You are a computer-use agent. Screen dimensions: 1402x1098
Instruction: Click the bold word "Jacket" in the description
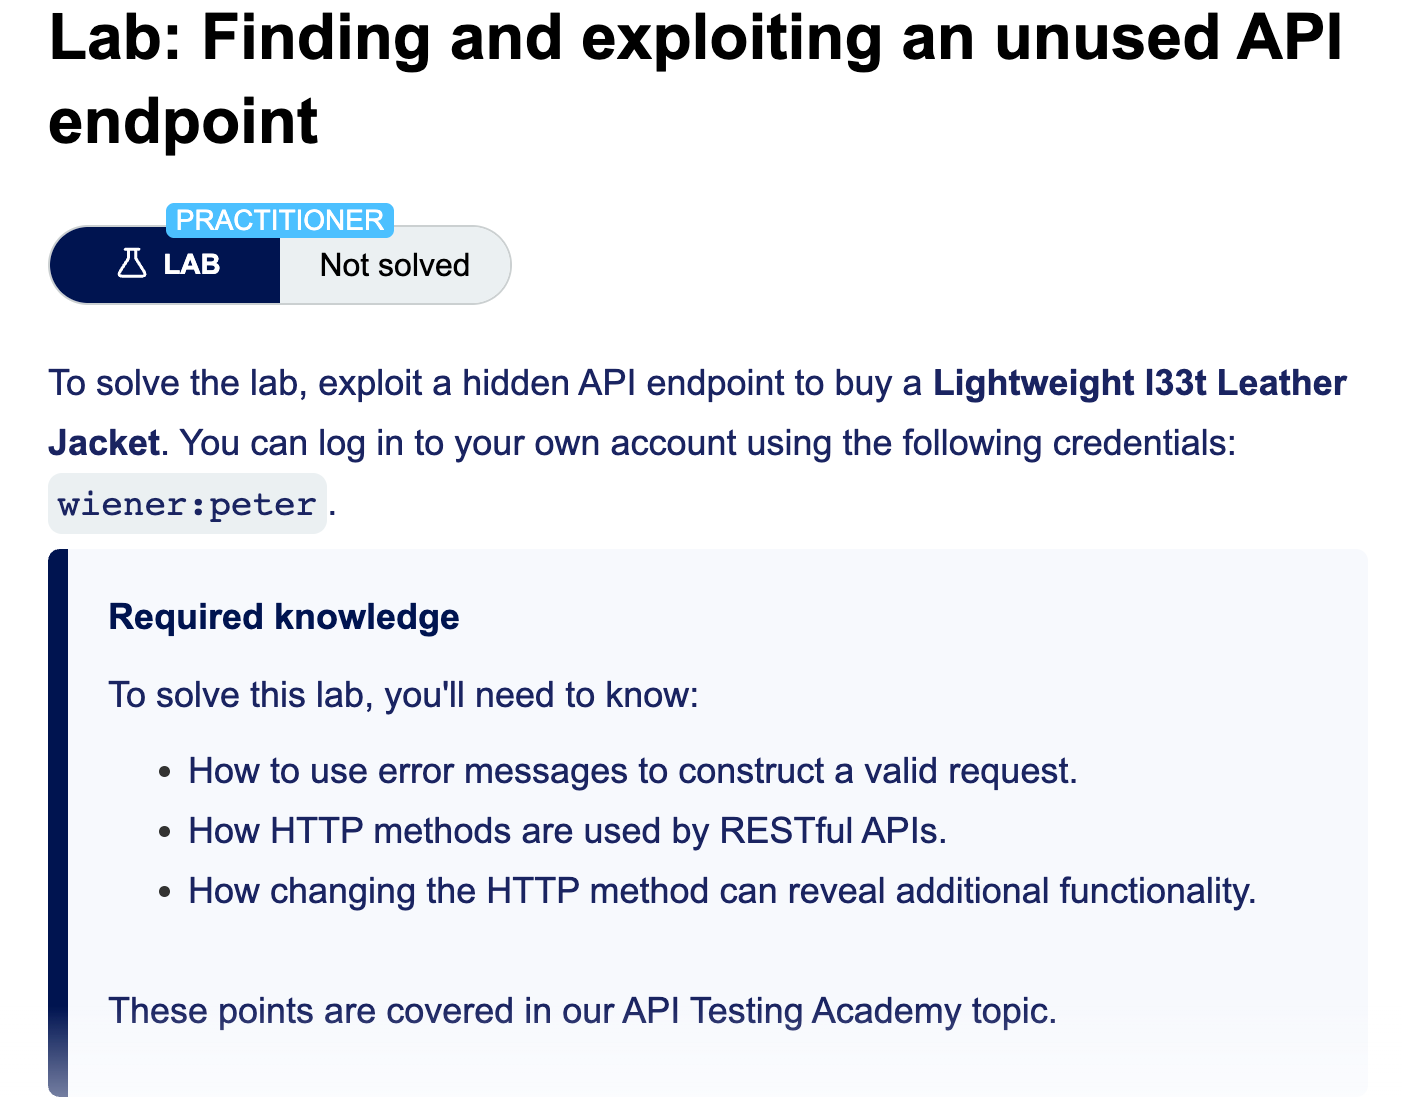click(104, 443)
